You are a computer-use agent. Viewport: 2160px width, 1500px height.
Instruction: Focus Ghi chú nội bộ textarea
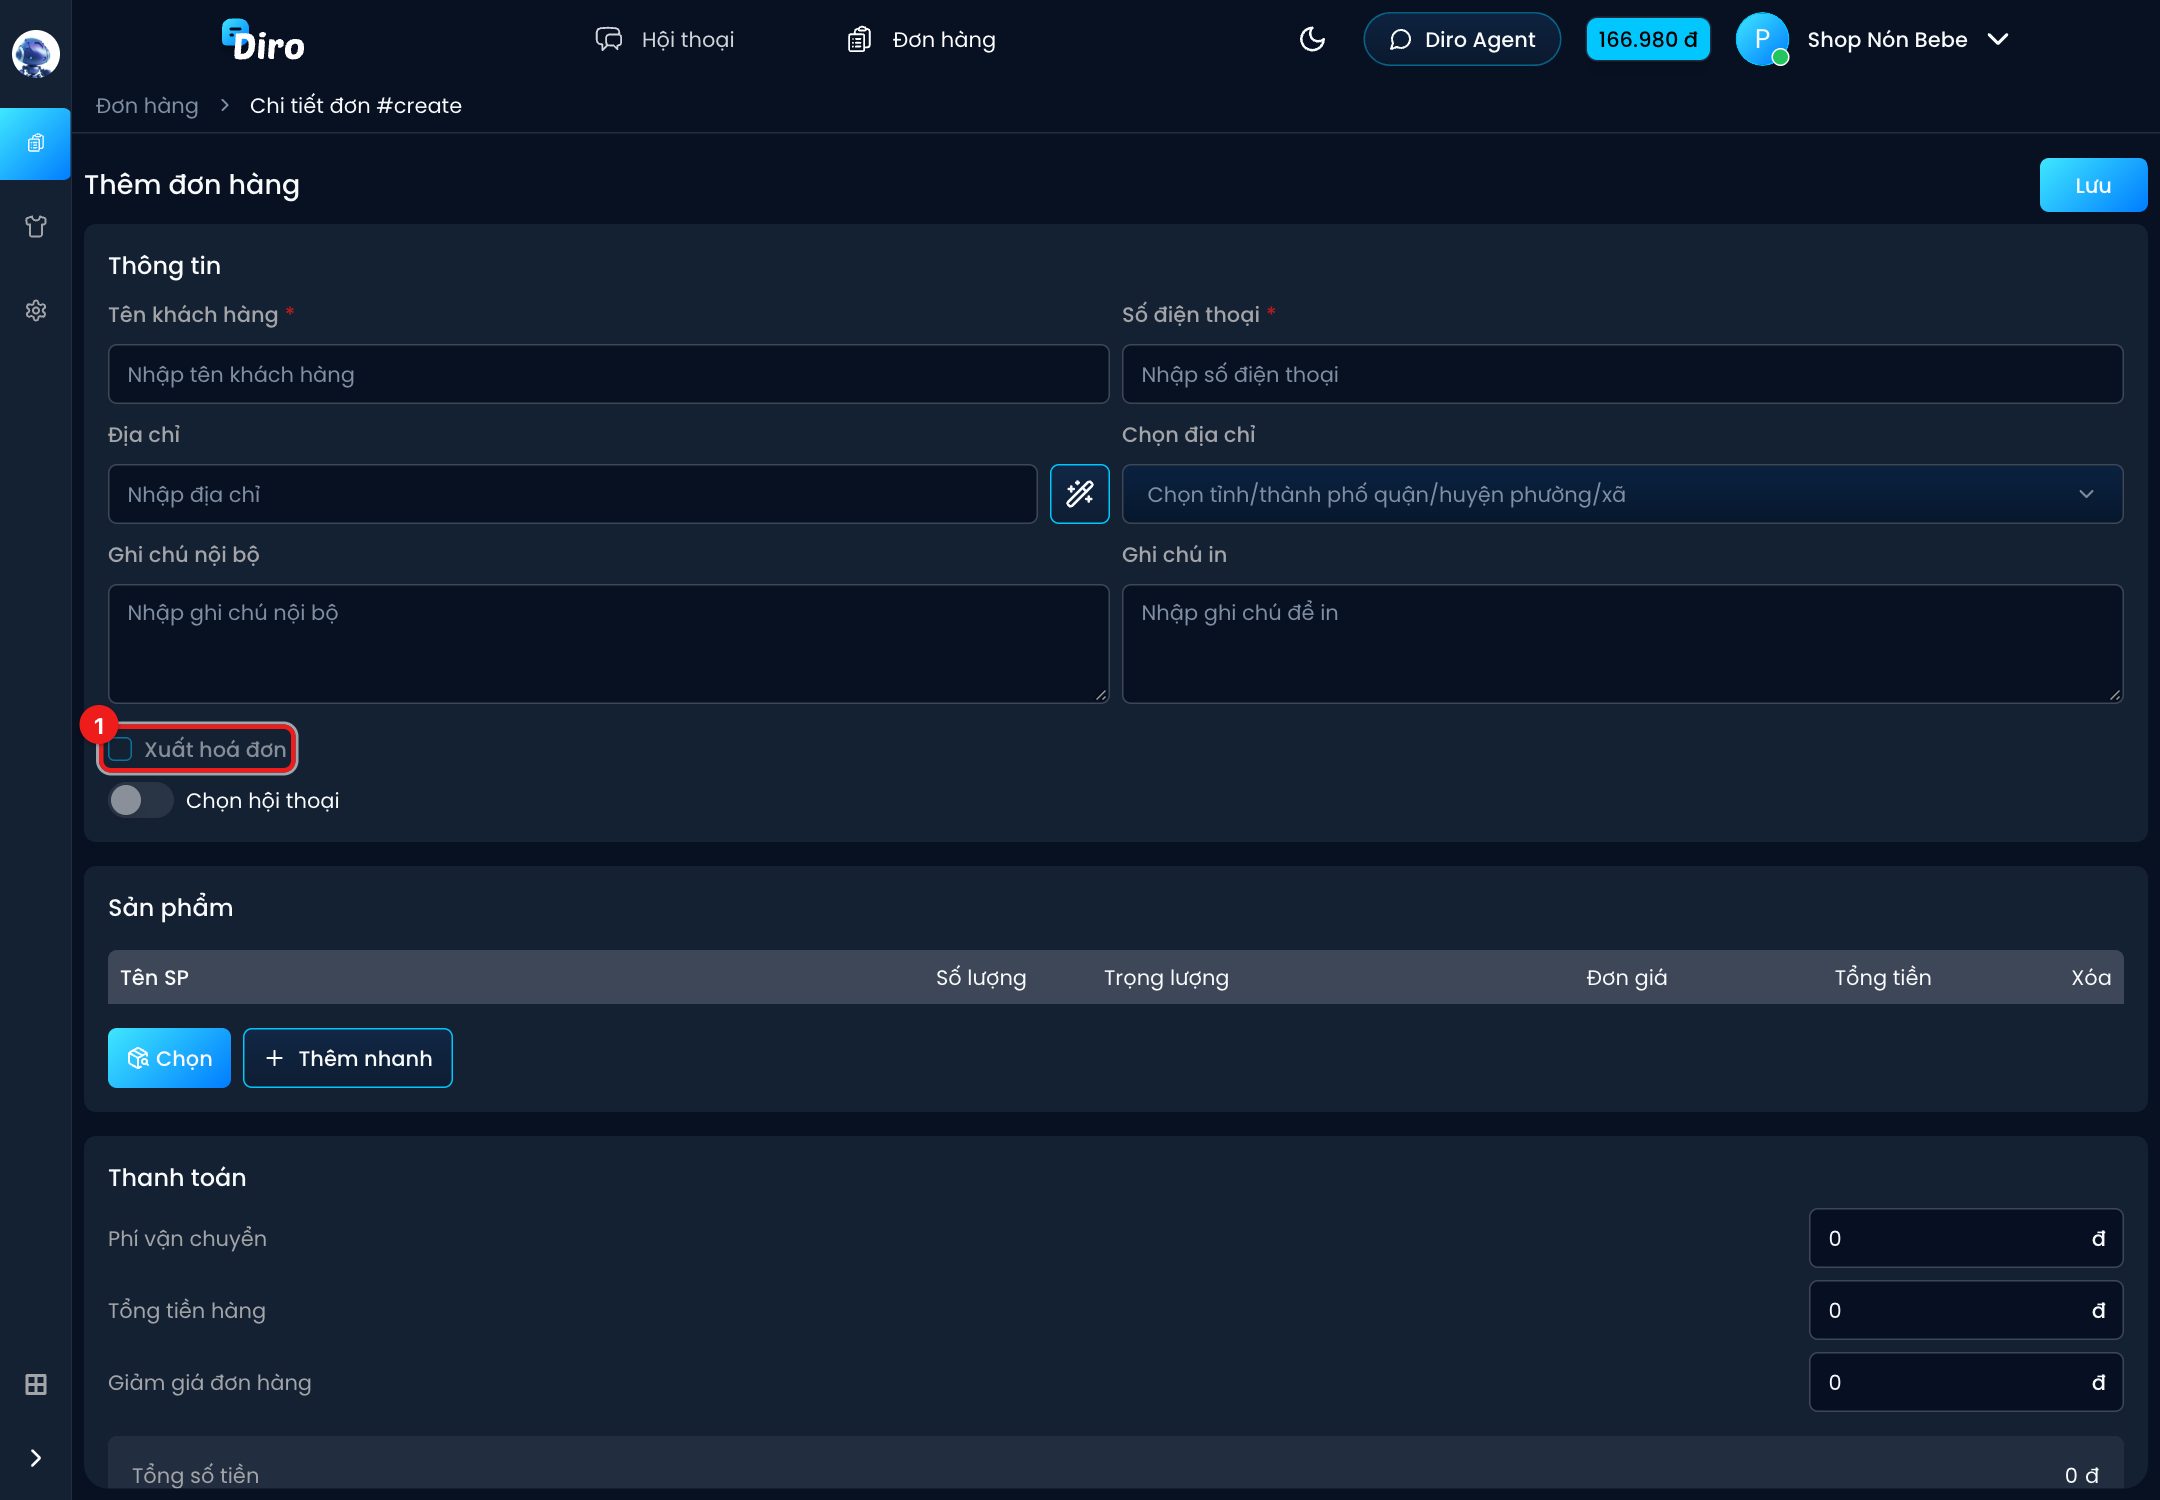click(x=608, y=644)
